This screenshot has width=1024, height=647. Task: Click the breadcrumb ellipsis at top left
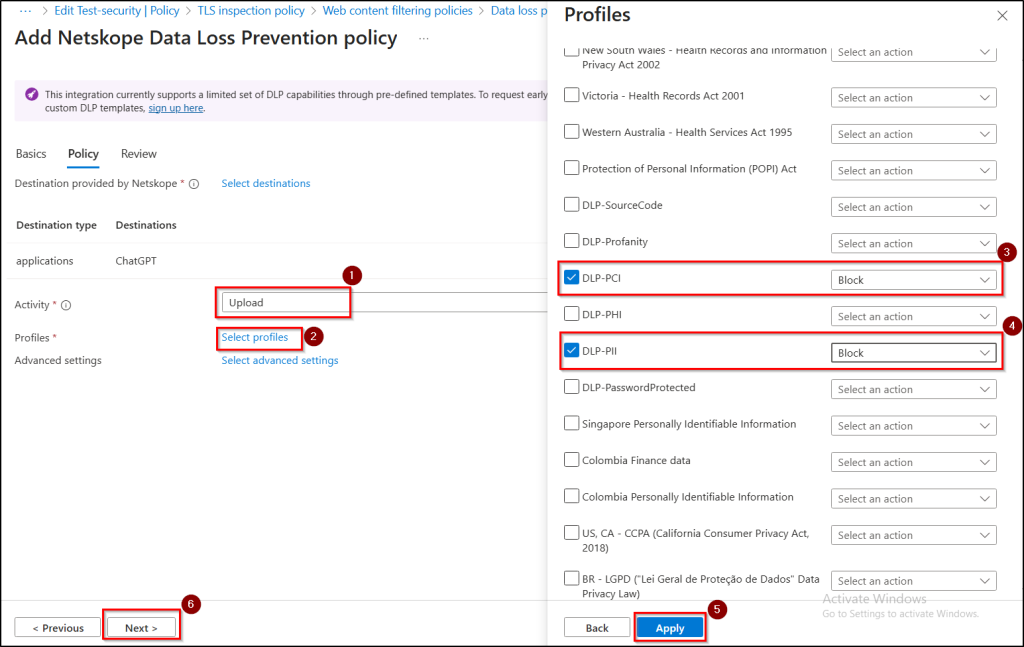click(x=26, y=10)
